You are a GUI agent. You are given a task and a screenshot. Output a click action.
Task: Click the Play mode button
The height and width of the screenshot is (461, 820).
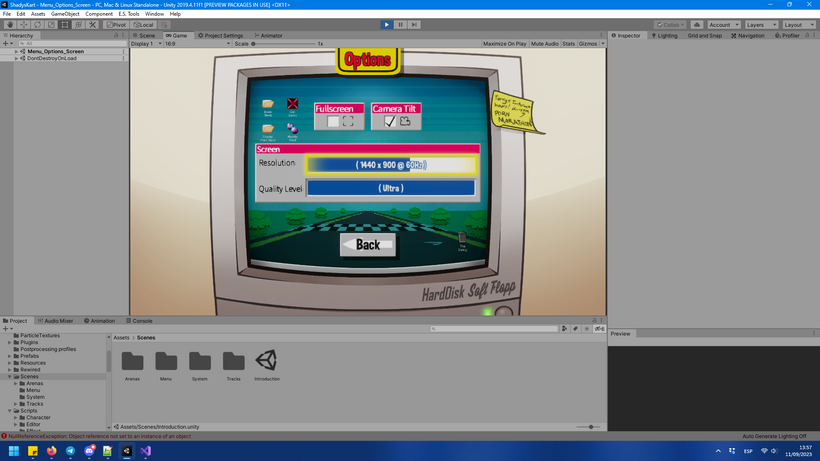coord(386,25)
